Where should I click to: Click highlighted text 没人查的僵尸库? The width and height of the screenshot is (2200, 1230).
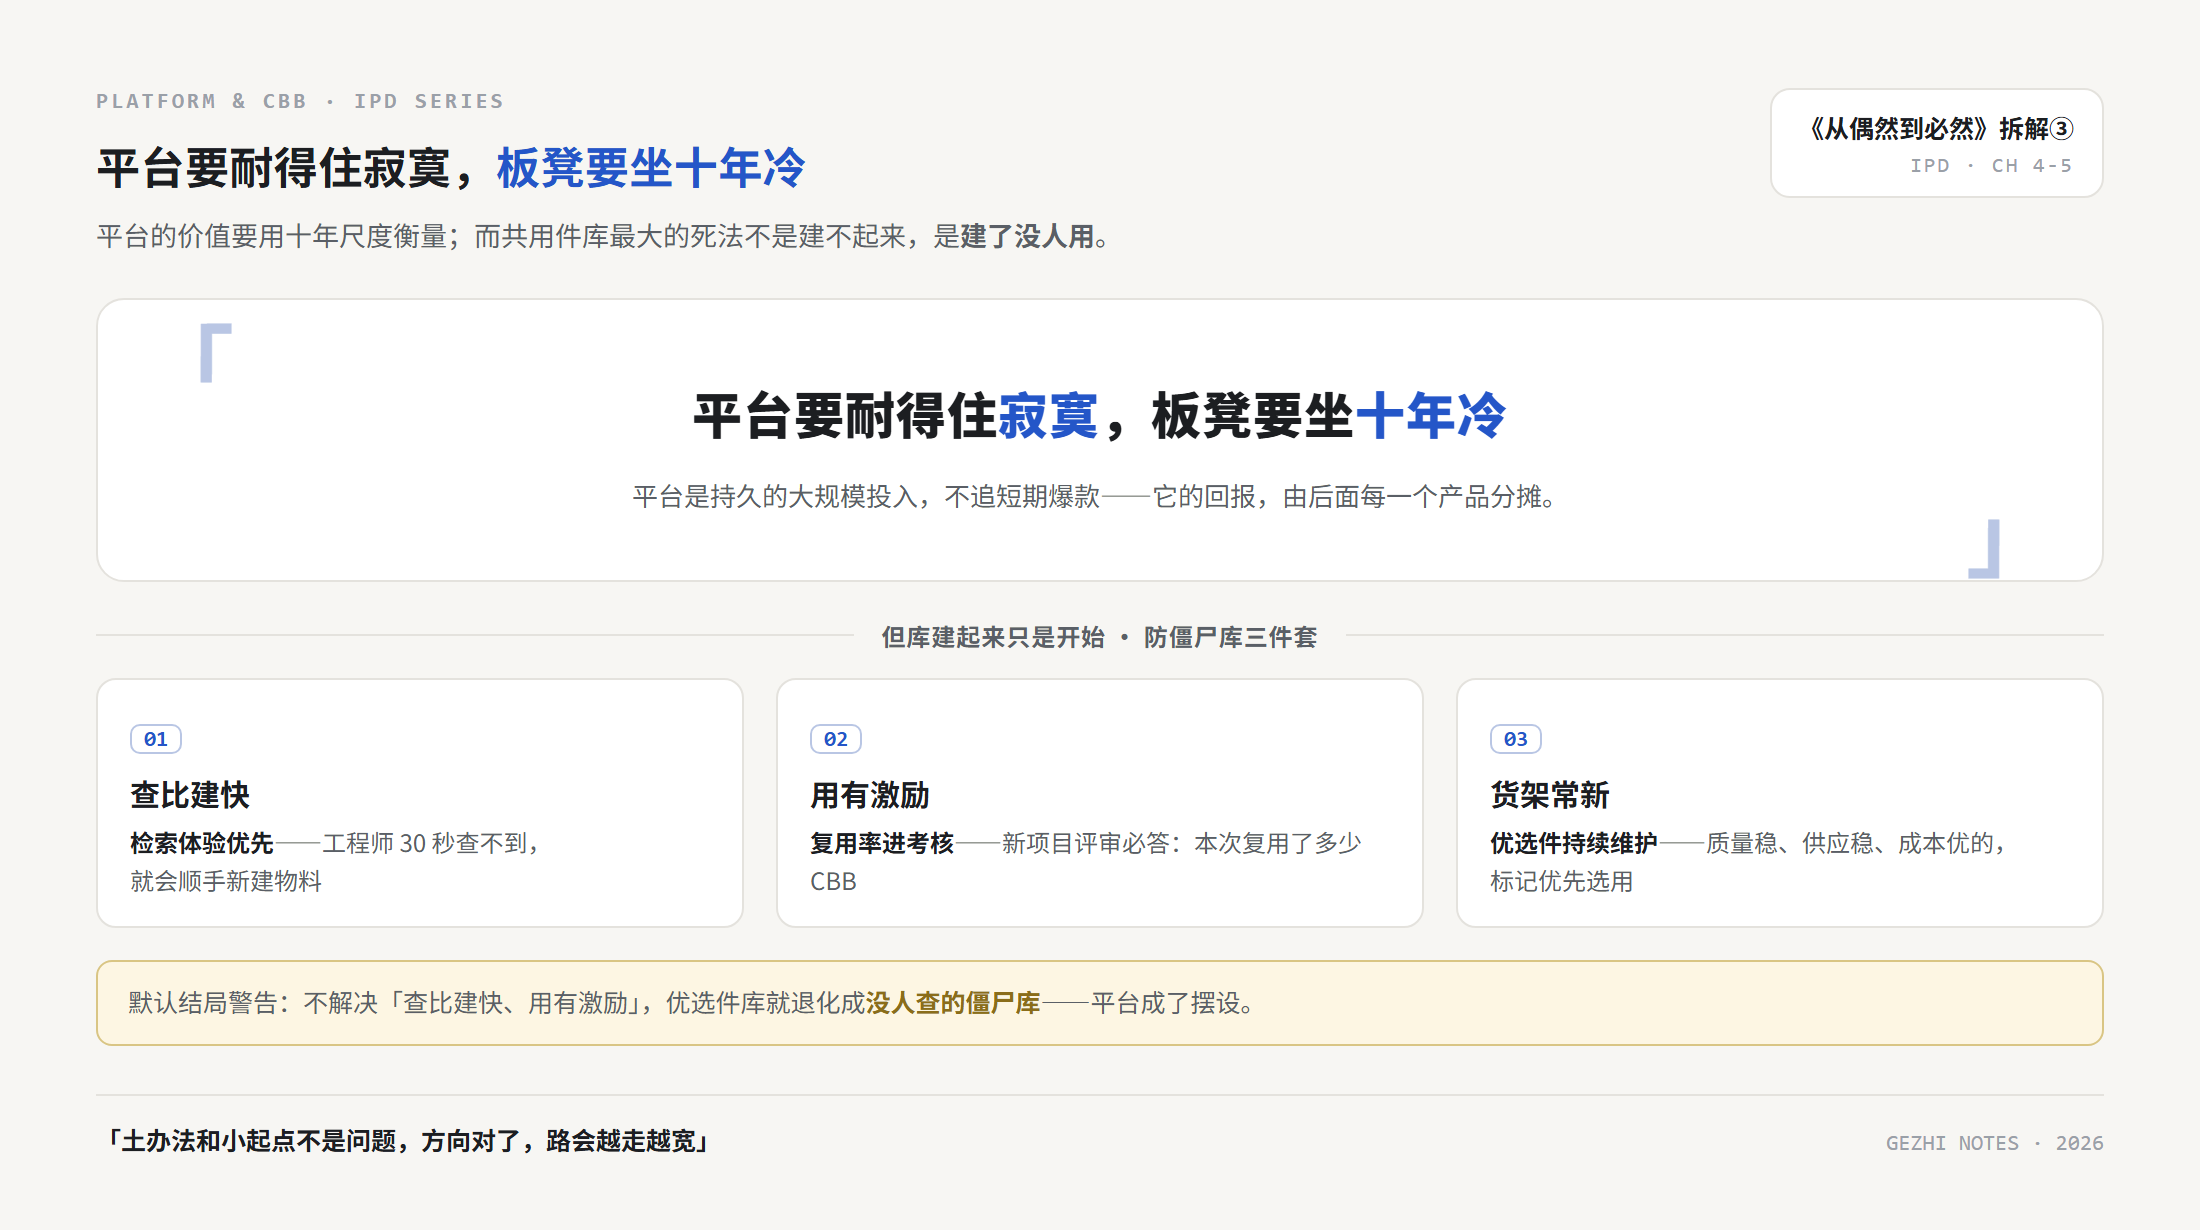tap(953, 1003)
